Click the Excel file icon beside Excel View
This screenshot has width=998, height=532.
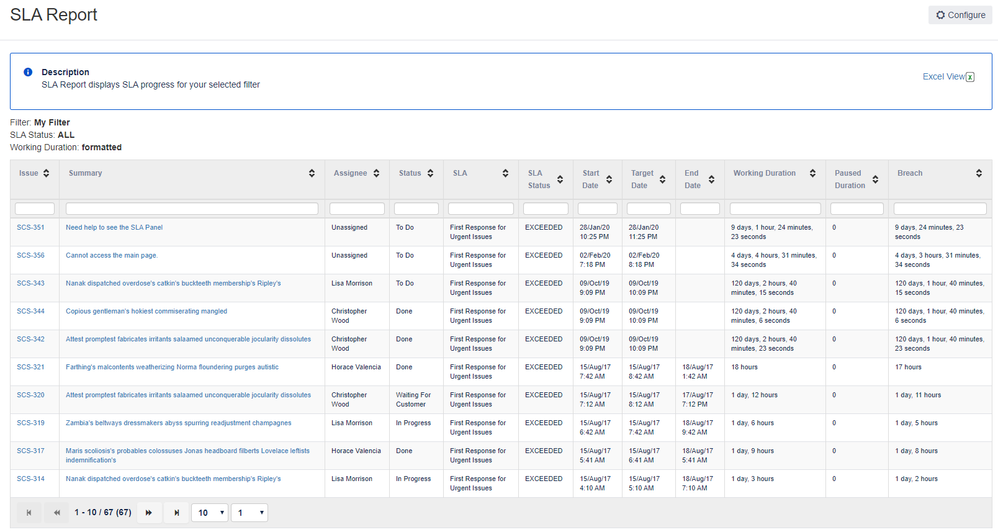(970, 77)
